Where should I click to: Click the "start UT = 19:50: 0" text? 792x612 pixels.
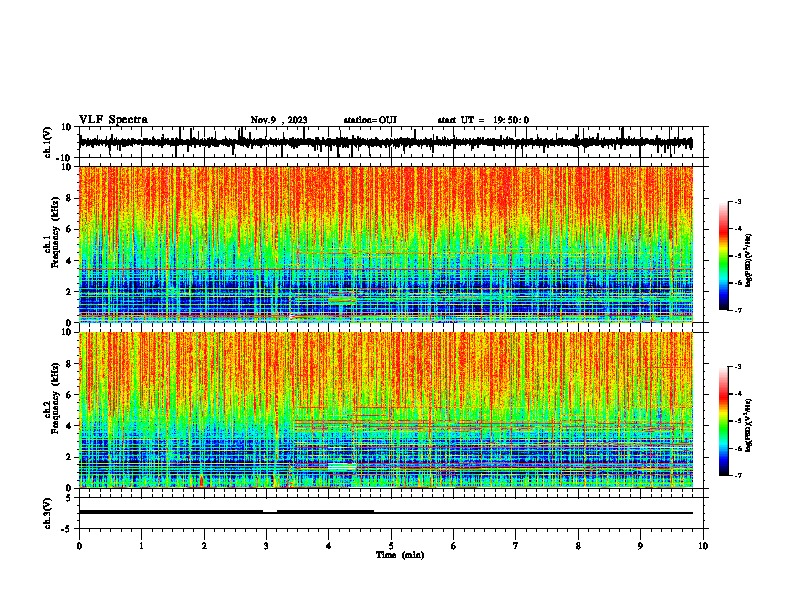click(483, 120)
